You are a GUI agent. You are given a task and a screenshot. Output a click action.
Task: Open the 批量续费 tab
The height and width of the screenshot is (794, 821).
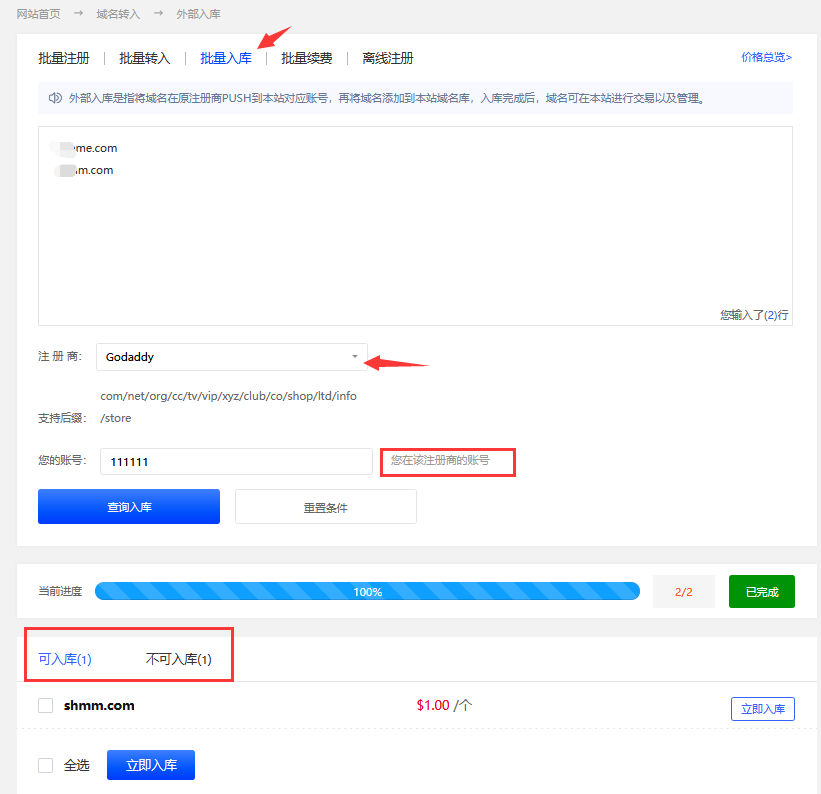307,58
